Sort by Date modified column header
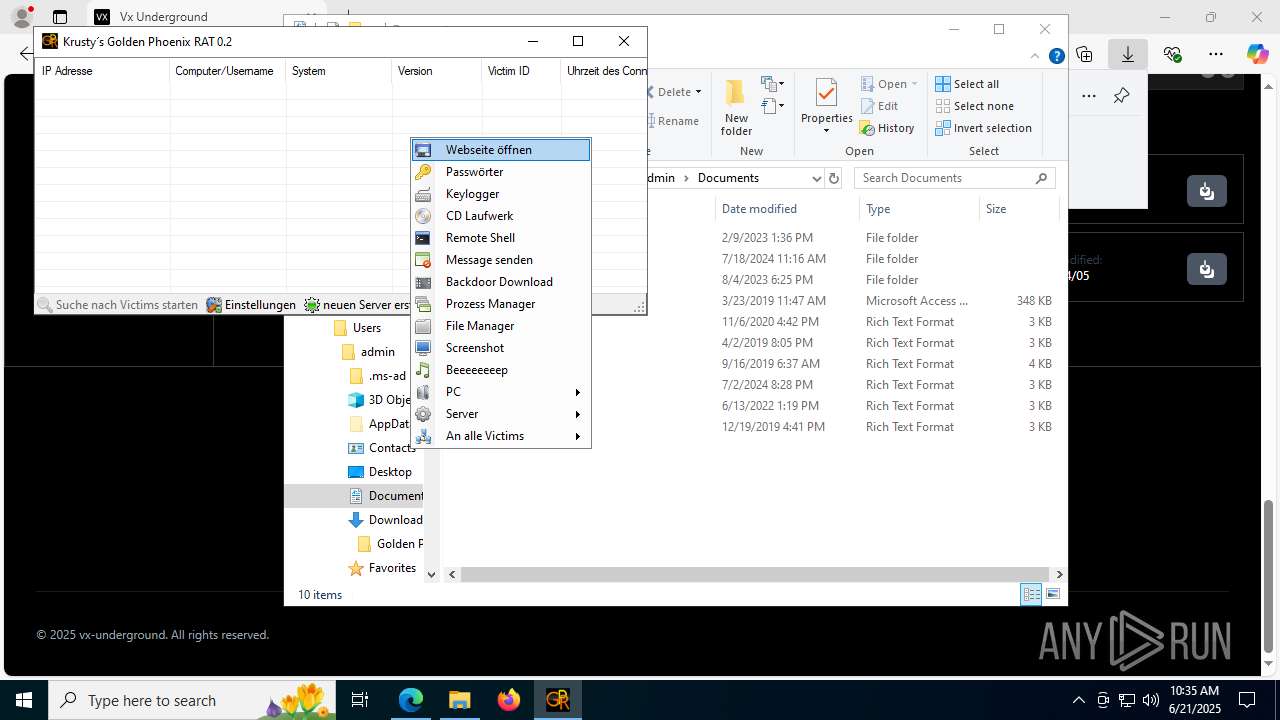The image size is (1280, 720). (786, 209)
